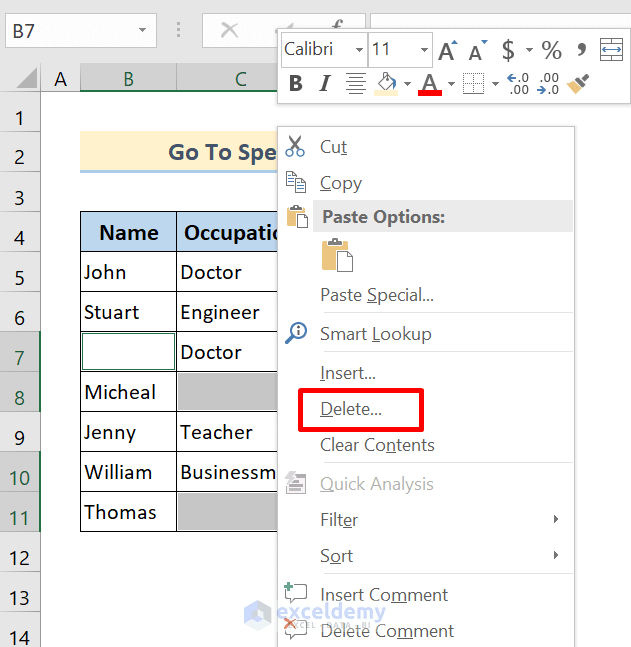Select column B header
Screen dimensions: 631x647
[x=128, y=78]
